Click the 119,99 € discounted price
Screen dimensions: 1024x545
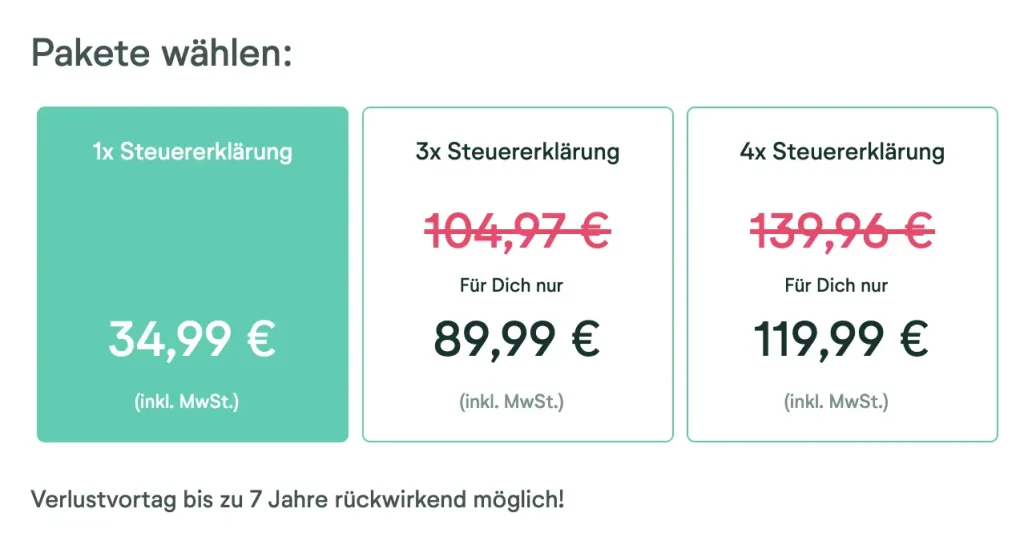(842, 340)
